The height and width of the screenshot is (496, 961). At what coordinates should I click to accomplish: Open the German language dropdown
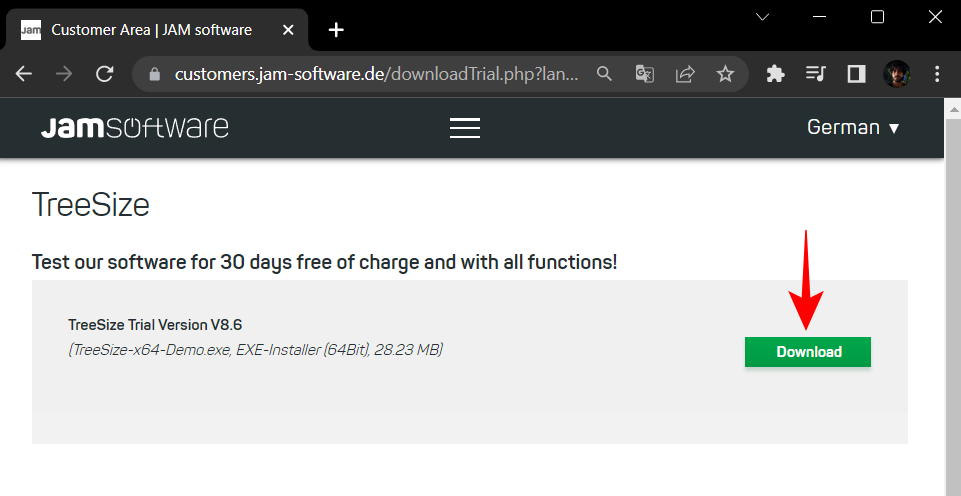coord(853,128)
